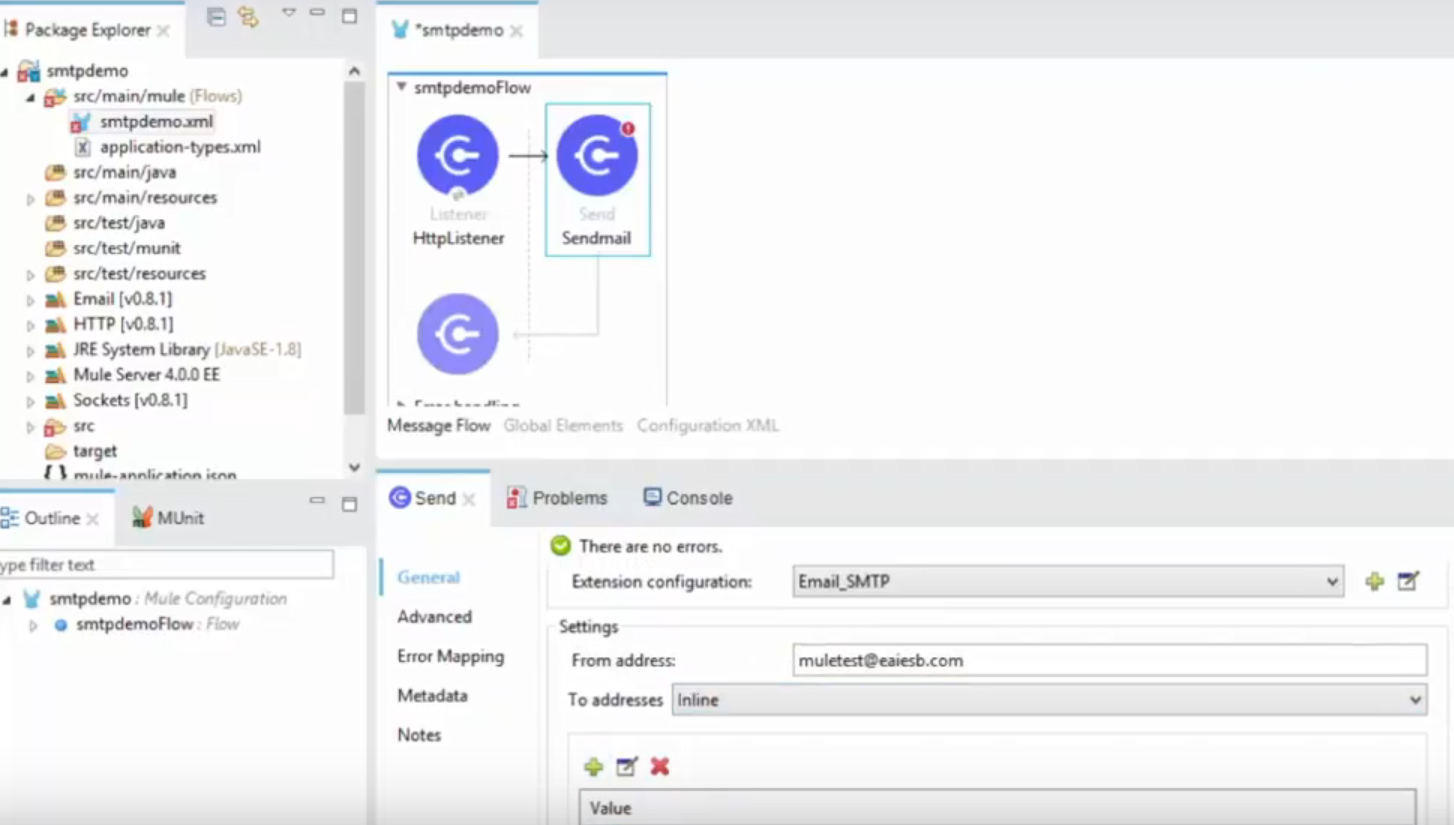Expand the src/main/resources folder
Viewport: 1454px width, 825px height.
pyautogui.click(x=31, y=199)
